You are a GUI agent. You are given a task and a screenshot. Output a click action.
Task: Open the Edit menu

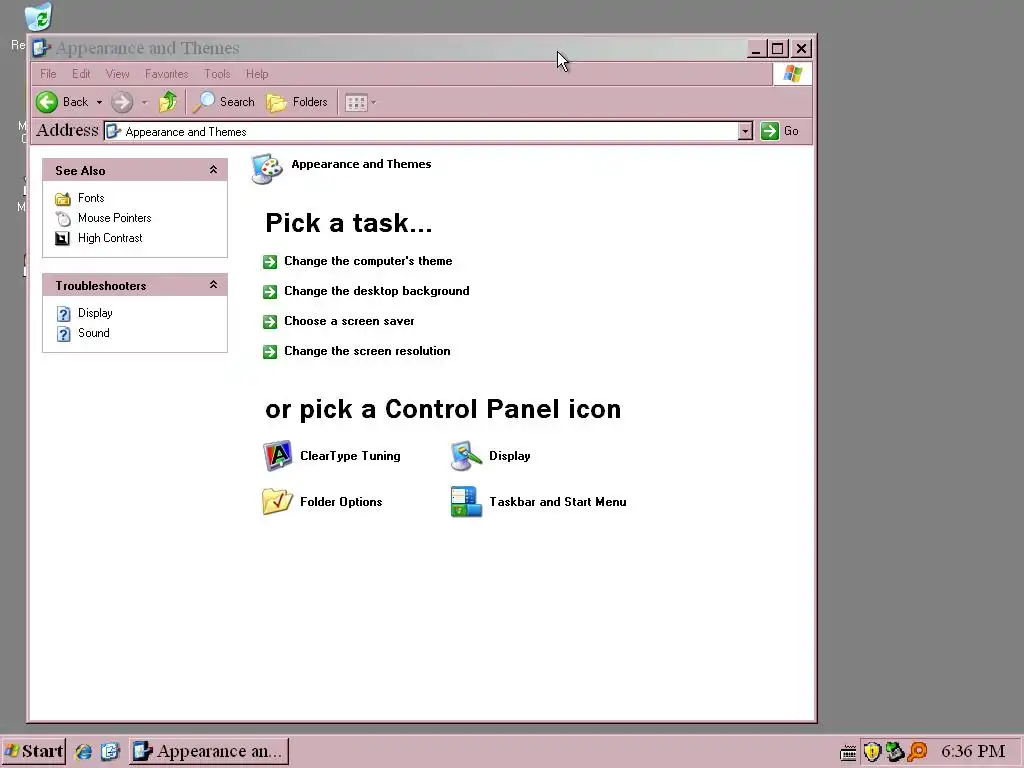click(x=81, y=74)
